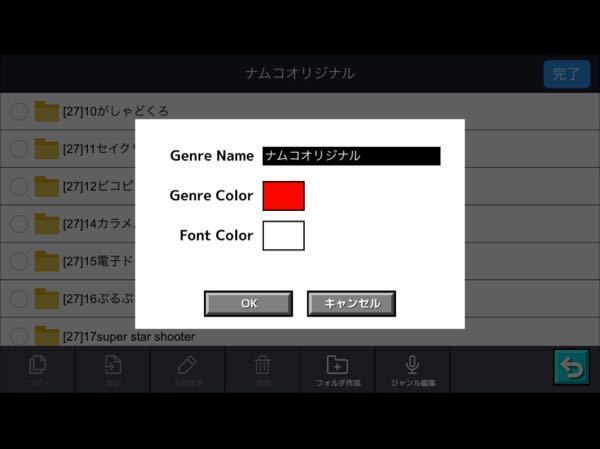Select radio circle for [27]10がしゃどくろ
Screen dimensions: 600x449
[18, 111]
